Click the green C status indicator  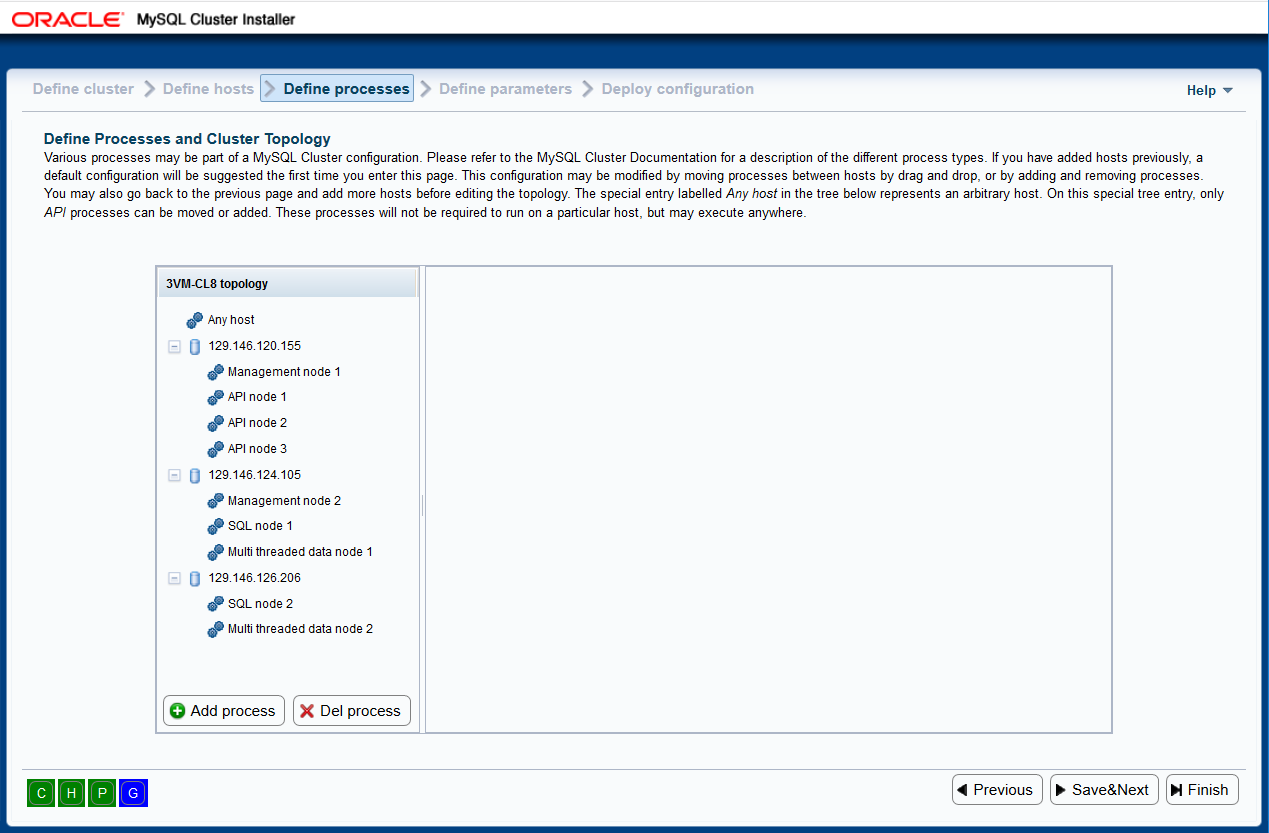[x=41, y=793]
